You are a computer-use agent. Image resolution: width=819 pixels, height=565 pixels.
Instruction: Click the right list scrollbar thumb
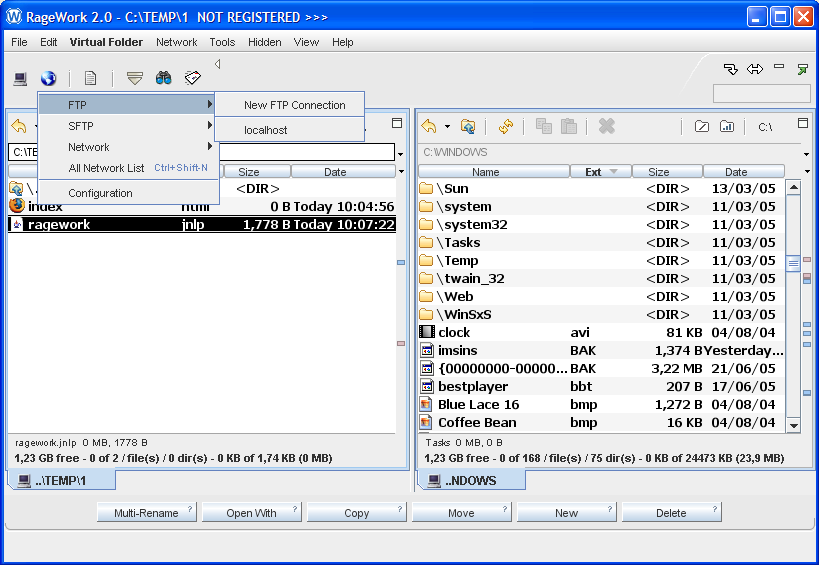point(793,263)
